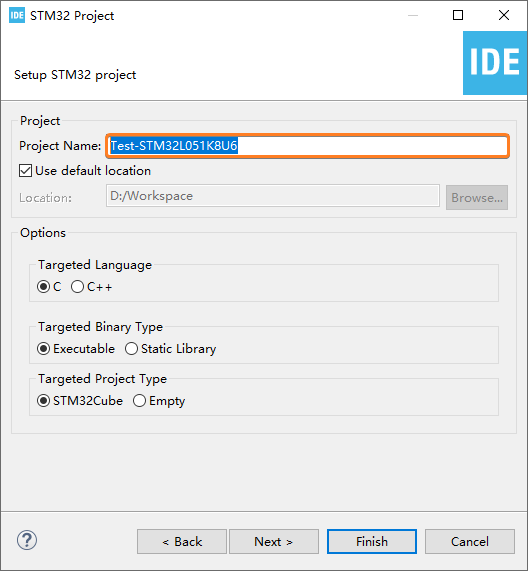Viewport: 528px width, 571px height.
Task: Minimize the STM32 Project window
Action: coord(413,15)
